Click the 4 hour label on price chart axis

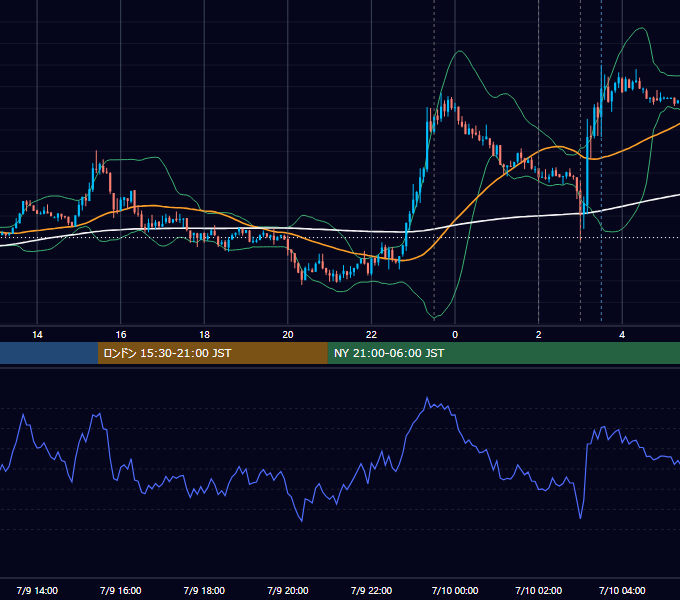622,335
